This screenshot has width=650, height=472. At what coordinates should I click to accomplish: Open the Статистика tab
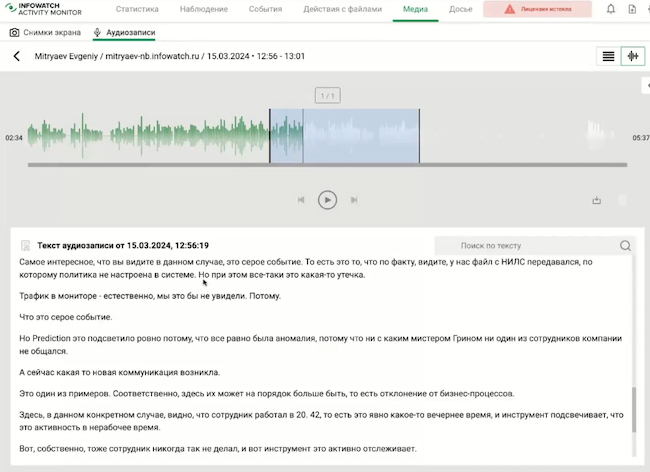[x=137, y=9]
